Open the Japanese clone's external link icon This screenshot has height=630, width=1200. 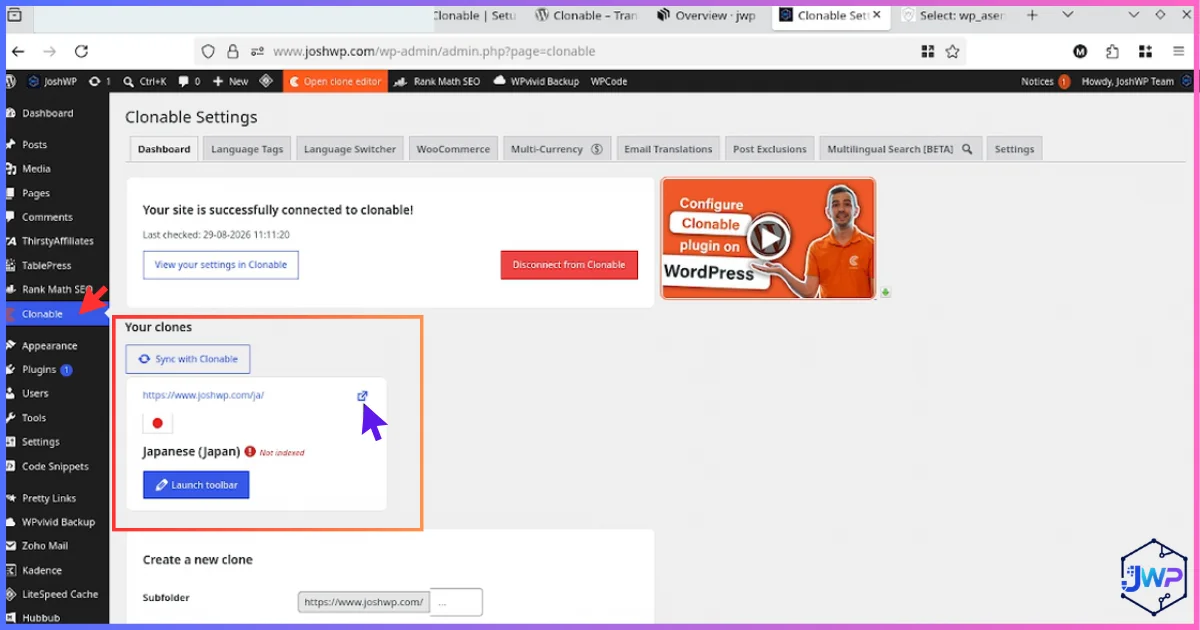[362, 396]
